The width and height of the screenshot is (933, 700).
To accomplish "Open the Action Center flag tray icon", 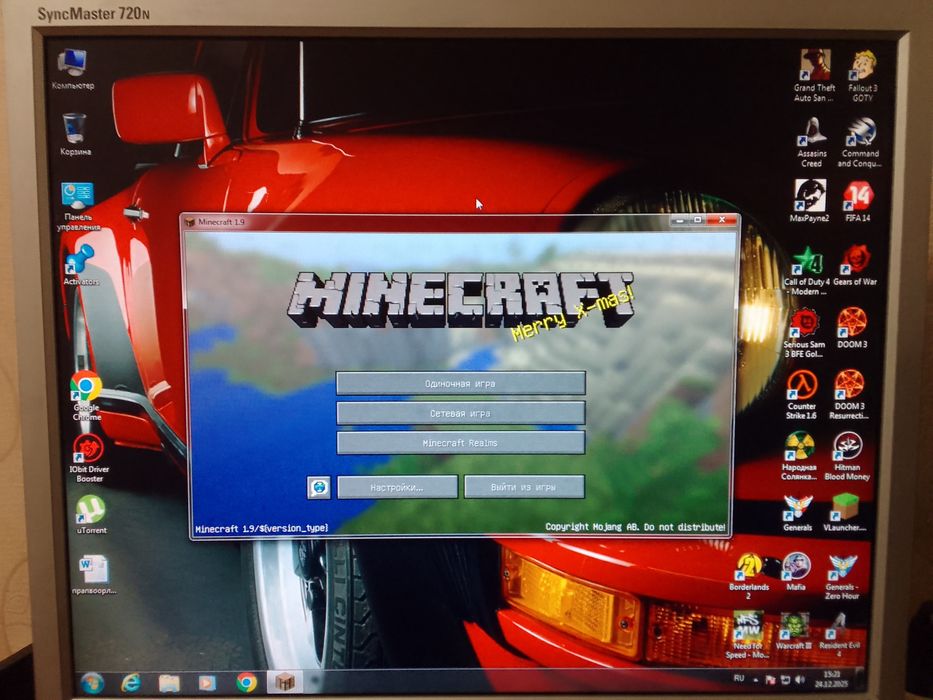I will (x=771, y=679).
